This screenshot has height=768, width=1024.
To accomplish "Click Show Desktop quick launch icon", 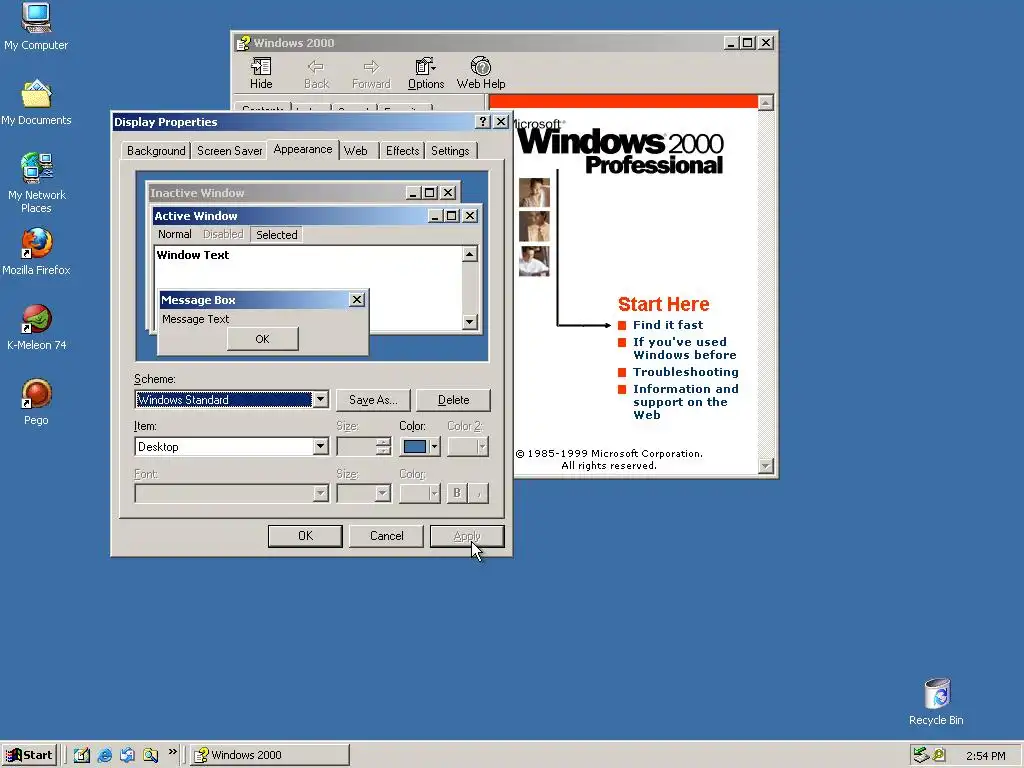I will coord(82,755).
